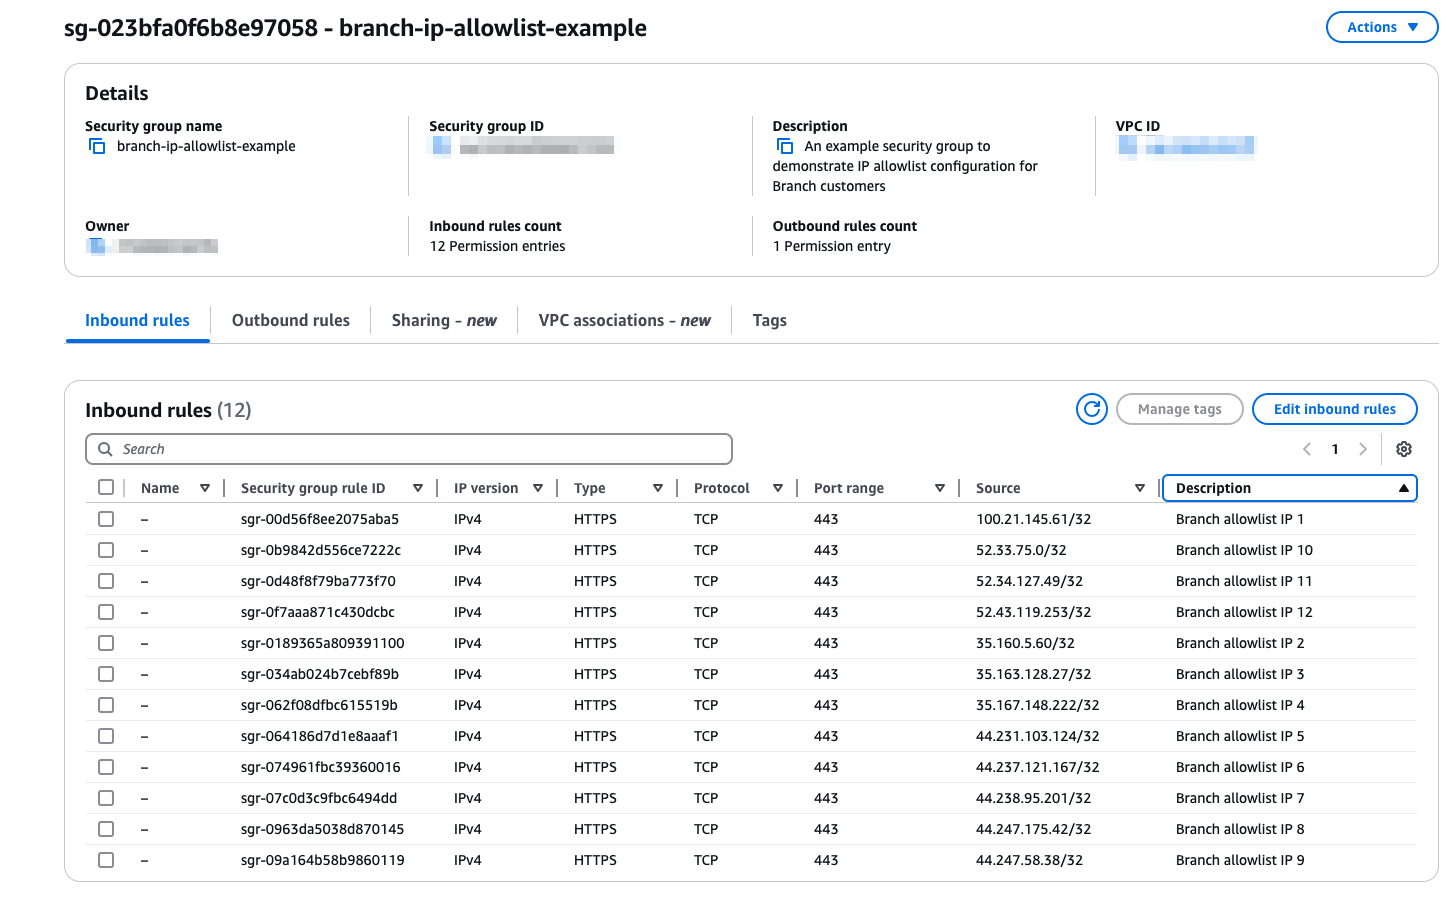Click rule ID sgr-0963da5038d870145
The width and height of the screenshot is (1453, 898).
(323, 829)
